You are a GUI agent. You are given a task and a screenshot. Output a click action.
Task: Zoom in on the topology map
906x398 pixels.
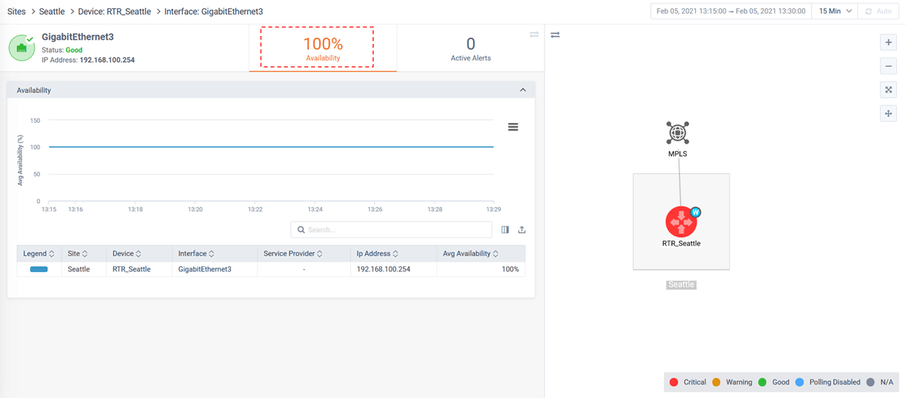point(889,43)
